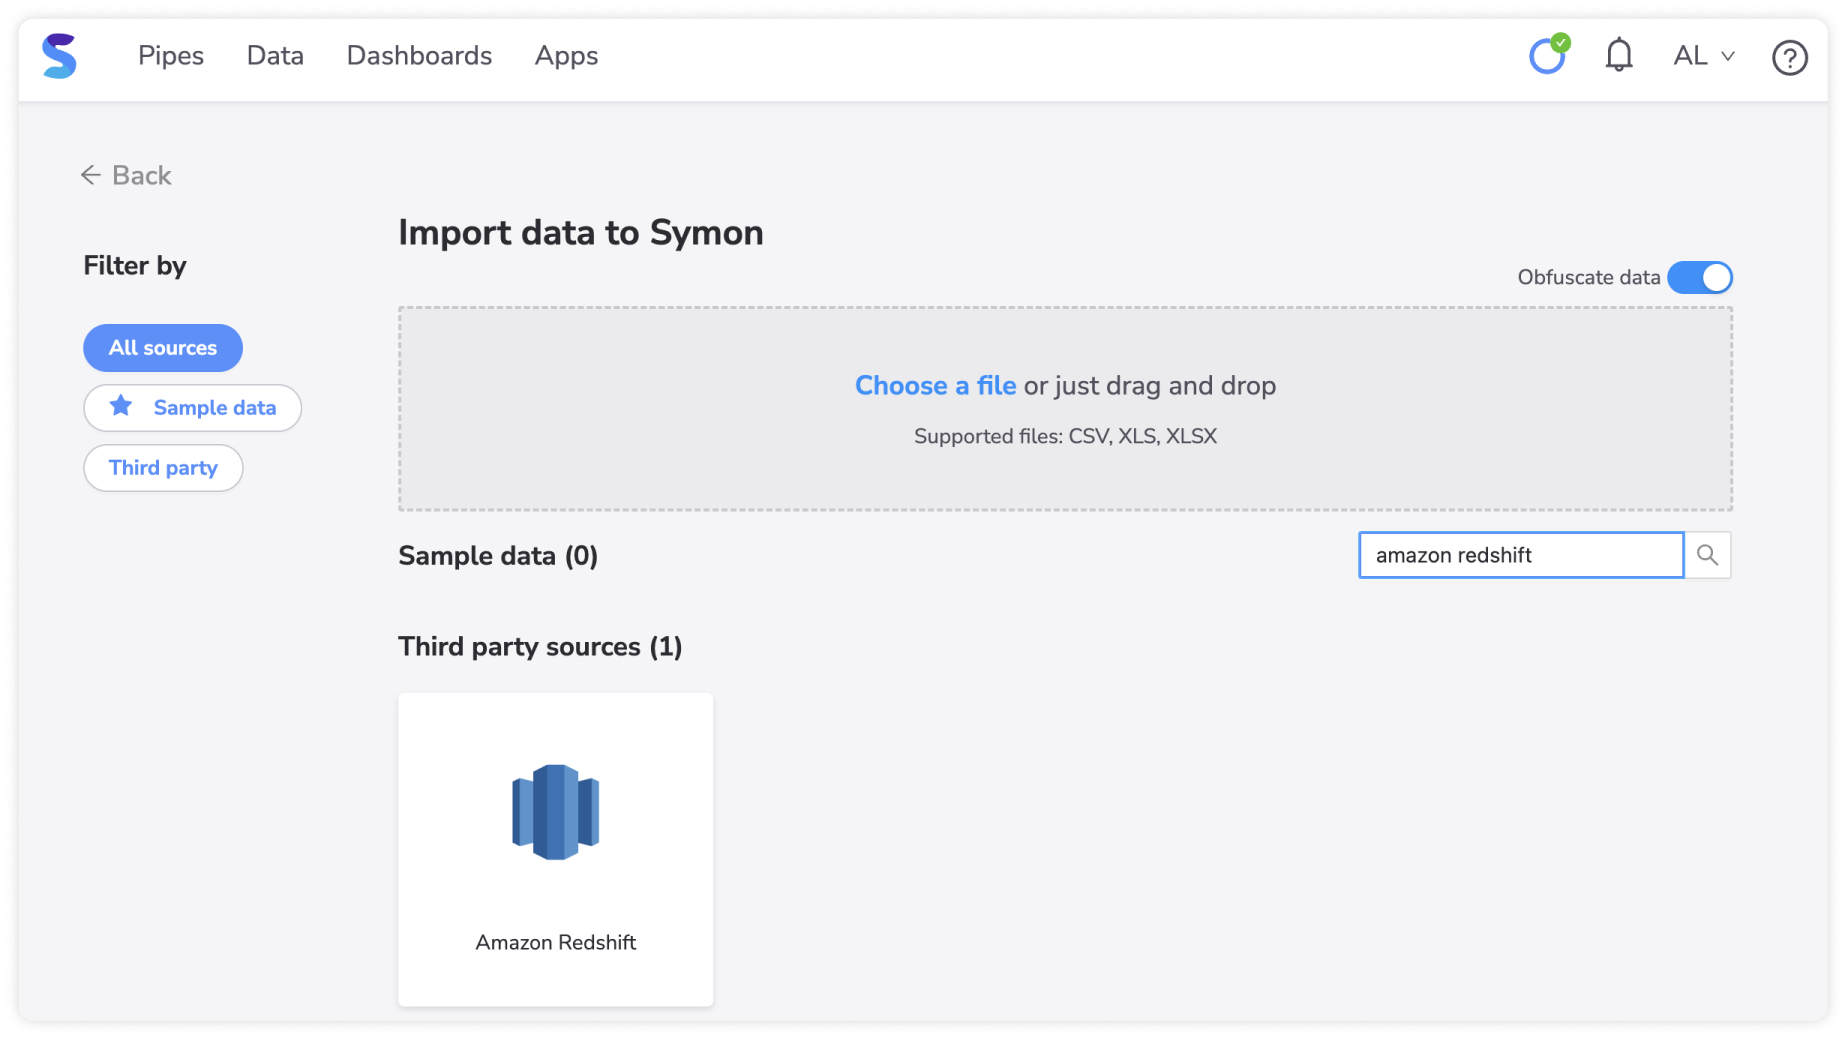The image size is (1846, 1039).
Task: Click the Sample data (0) heading
Action: coord(498,556)
